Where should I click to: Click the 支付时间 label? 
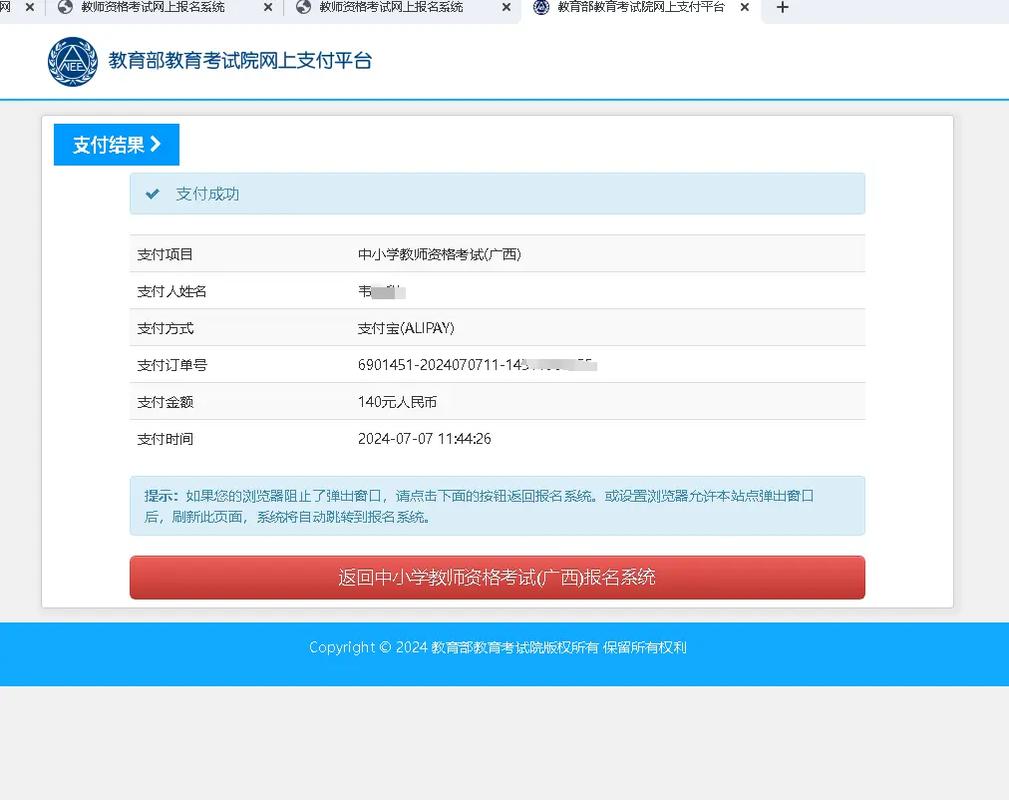(165, 439)
